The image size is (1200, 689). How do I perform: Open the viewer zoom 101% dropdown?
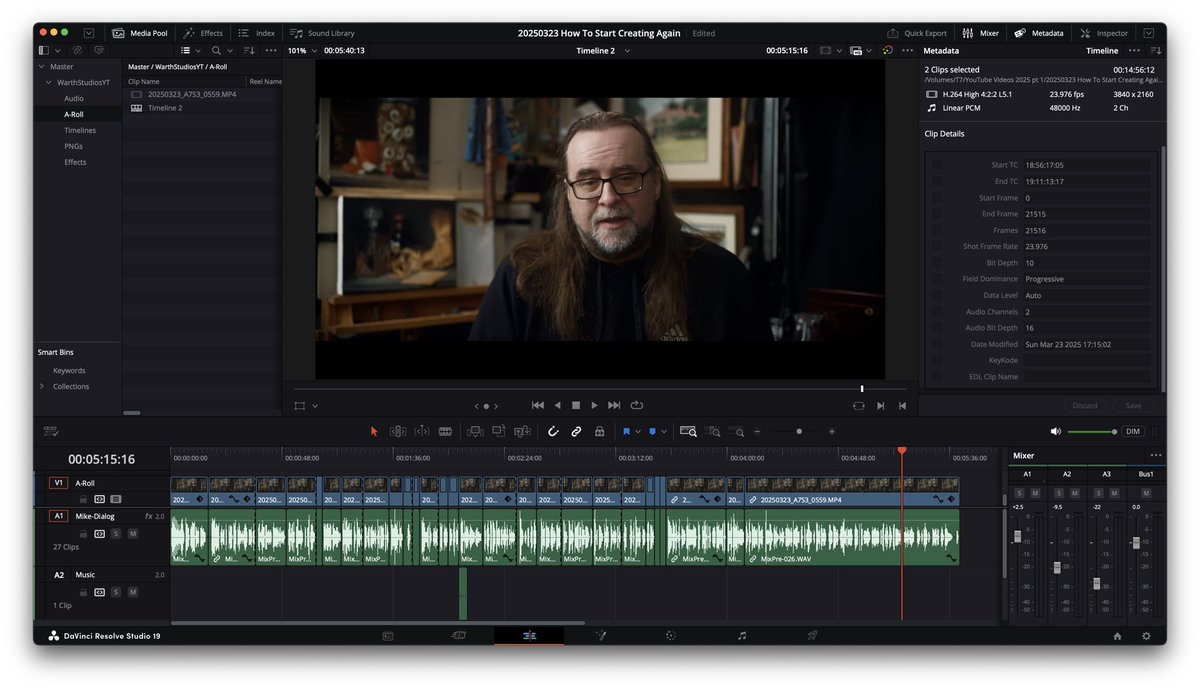tap(301, 50)
